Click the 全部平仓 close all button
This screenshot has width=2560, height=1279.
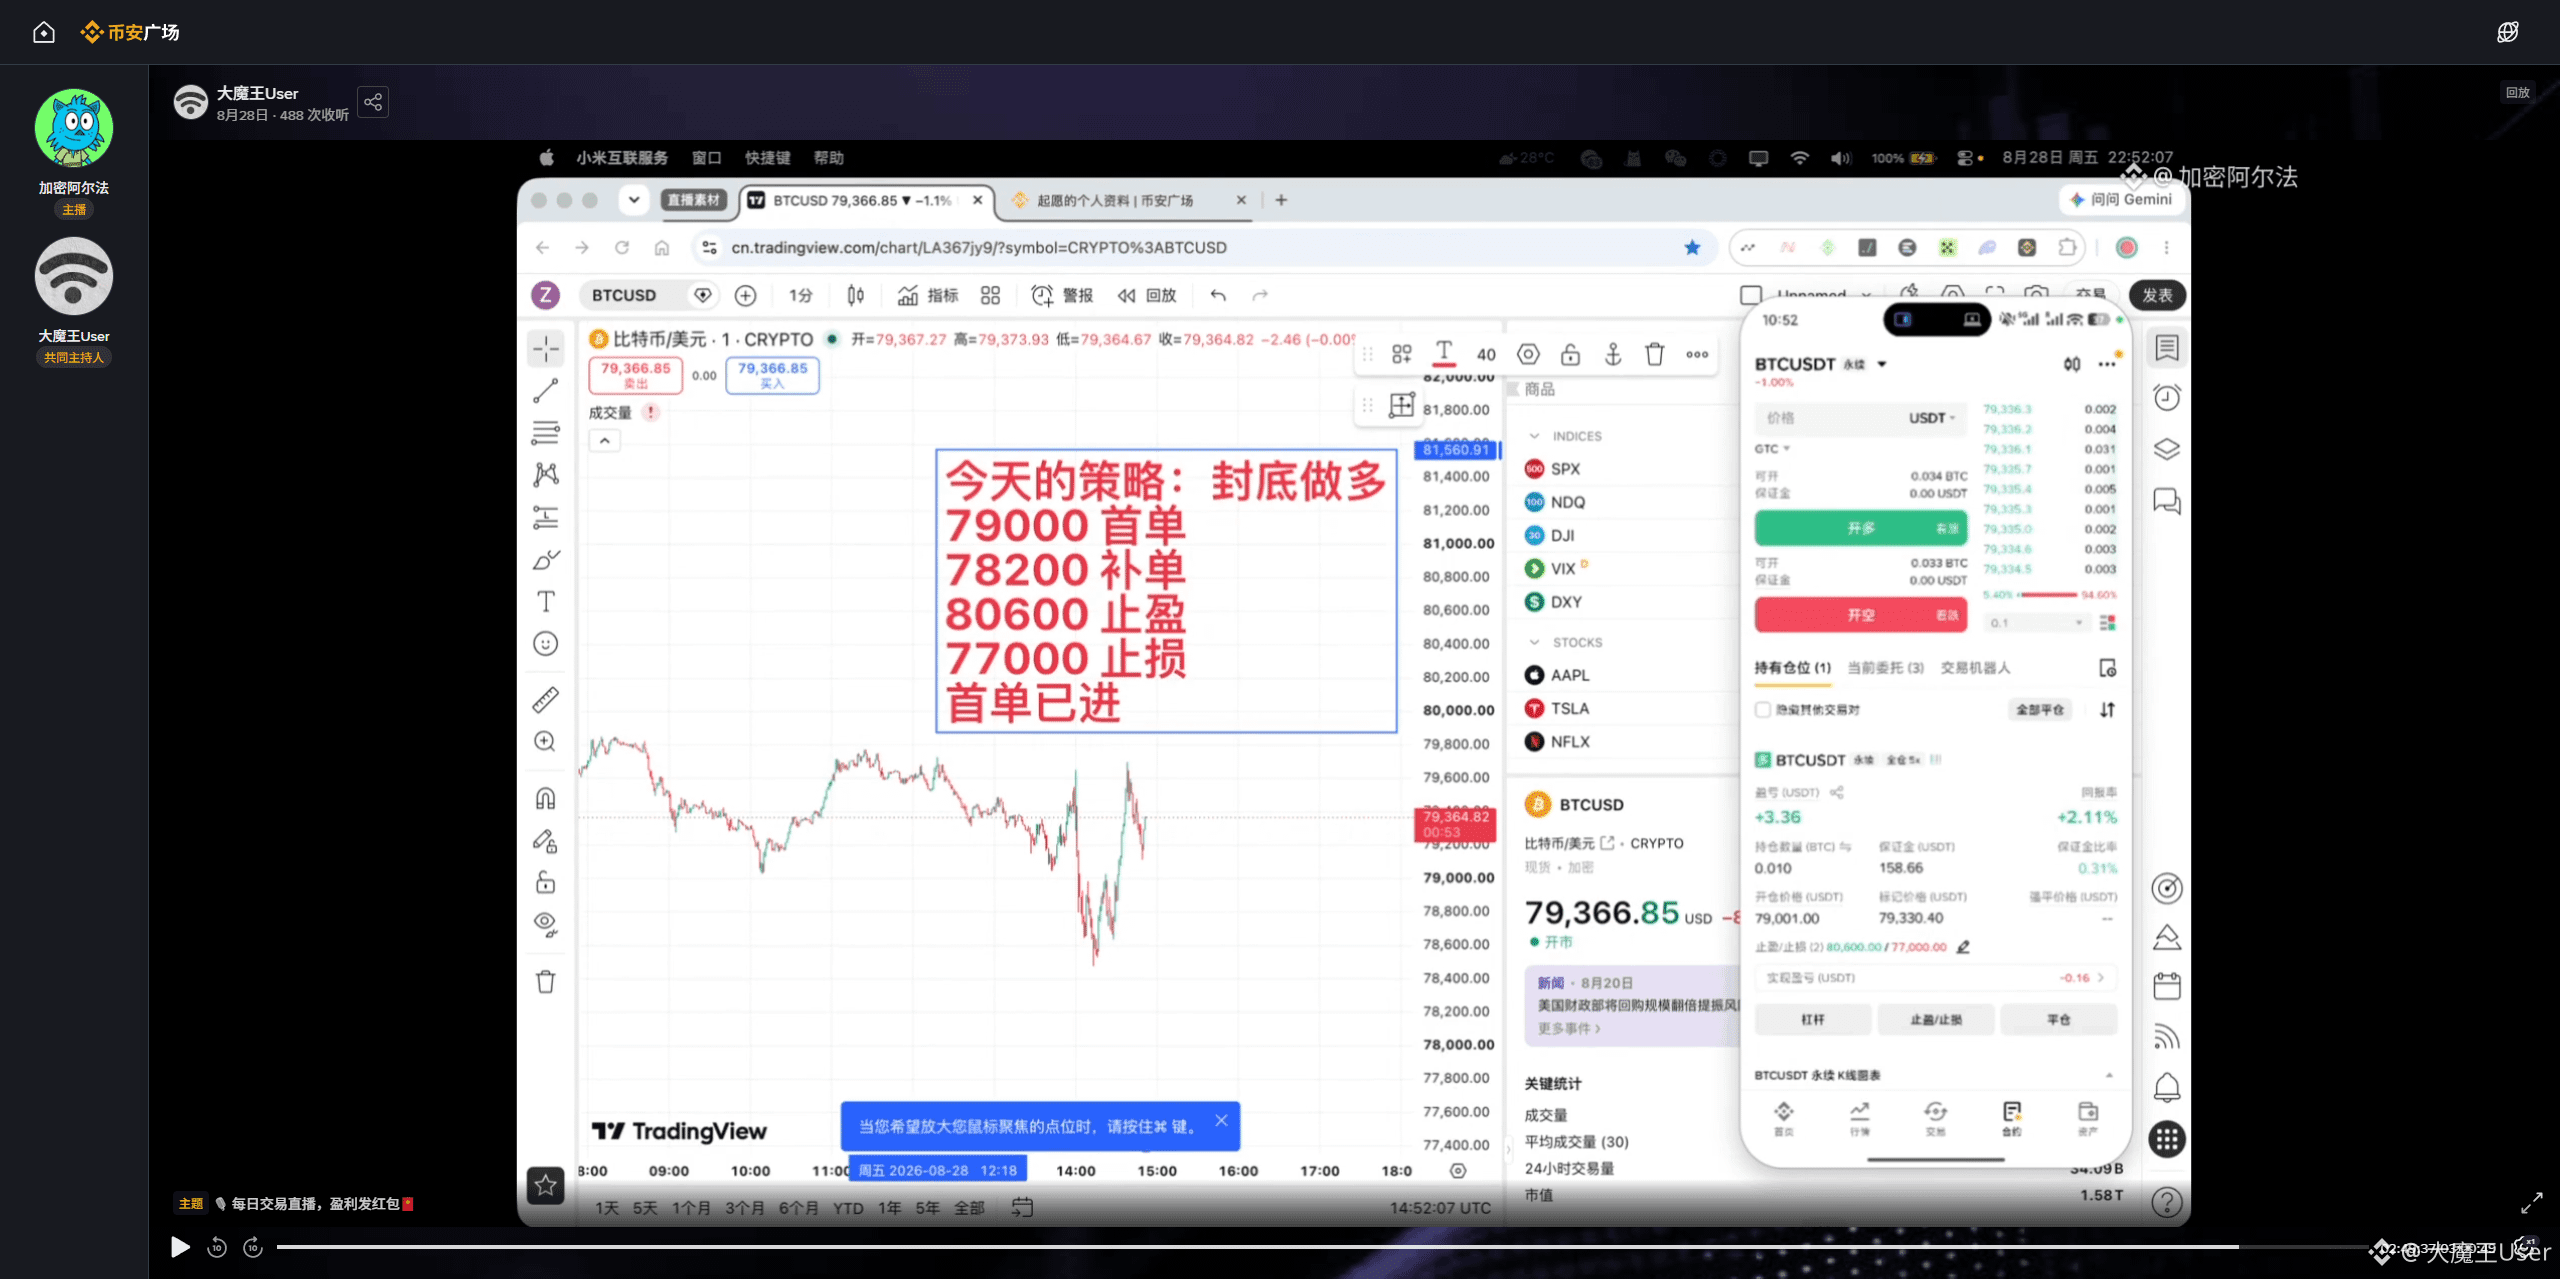[x=2040, y=710]
